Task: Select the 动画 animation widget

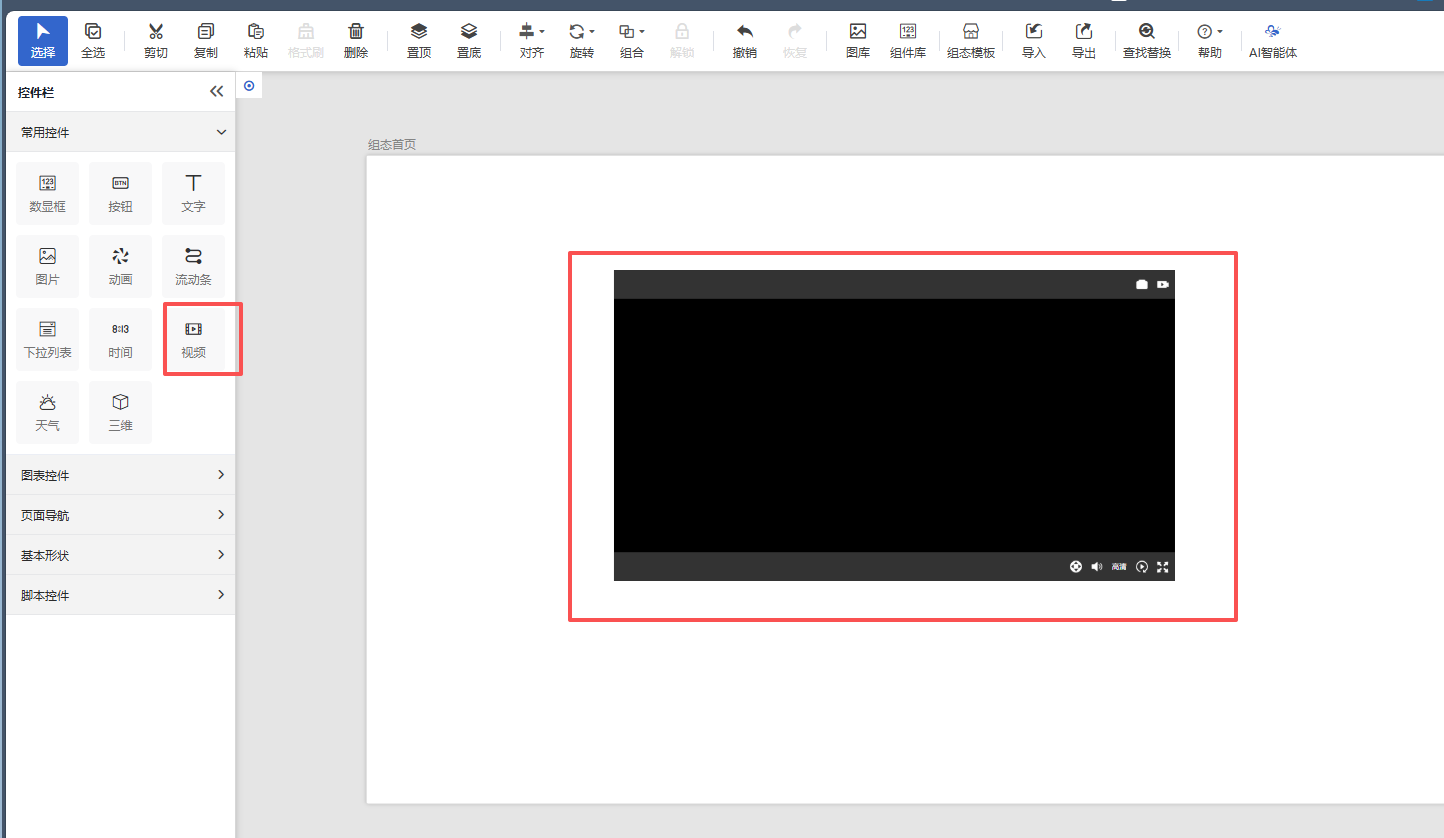Action: pyautogui.click(x=120, y=267)
